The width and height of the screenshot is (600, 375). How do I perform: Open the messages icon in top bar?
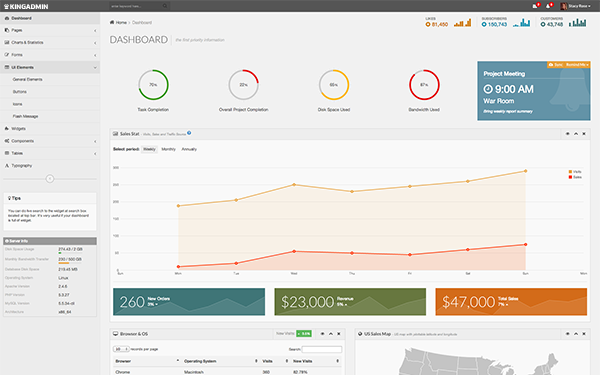[535, 6]
